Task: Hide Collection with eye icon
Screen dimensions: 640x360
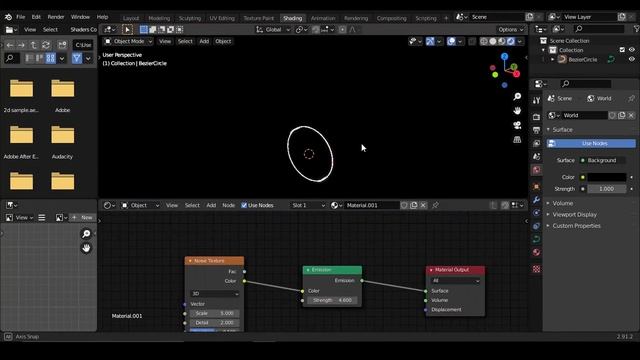Action: point(632,50)
